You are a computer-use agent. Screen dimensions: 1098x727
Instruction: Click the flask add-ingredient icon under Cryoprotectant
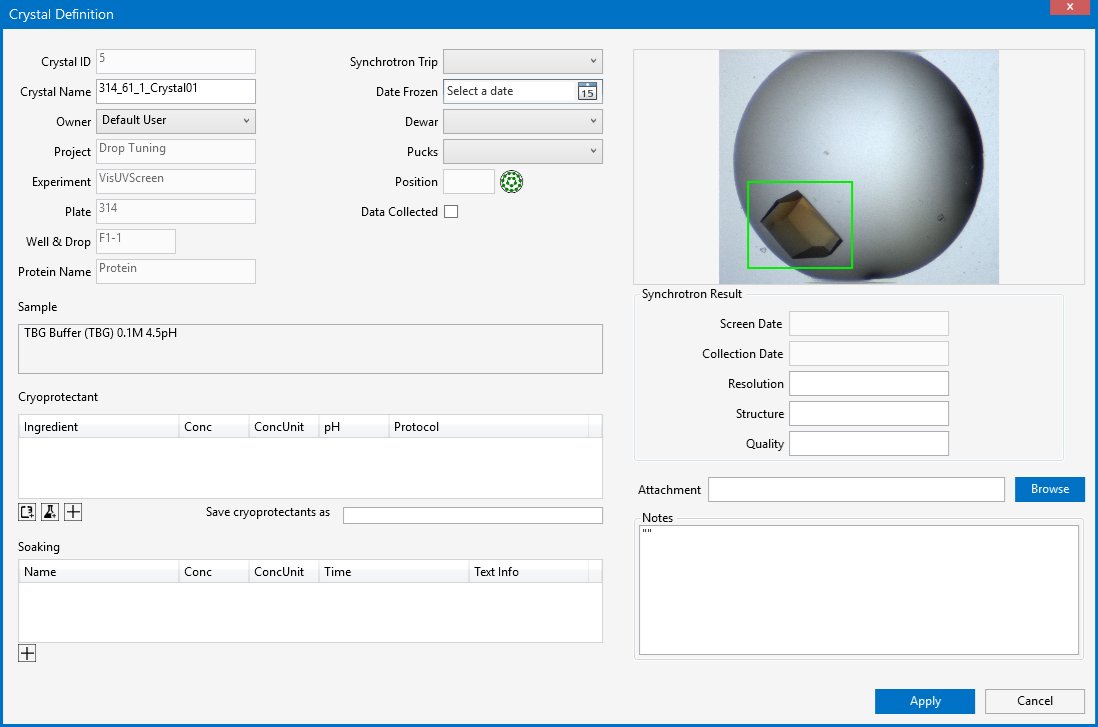click(x=50, y=512)
